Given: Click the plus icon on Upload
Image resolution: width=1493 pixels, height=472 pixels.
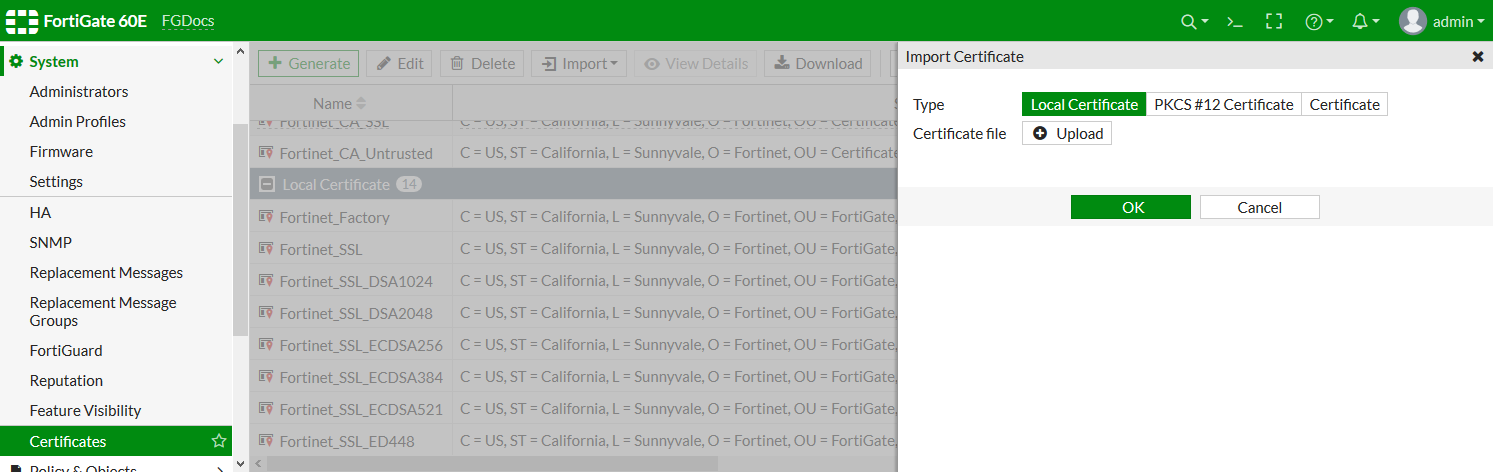Looking at the screenshot, I should 1040,134.
